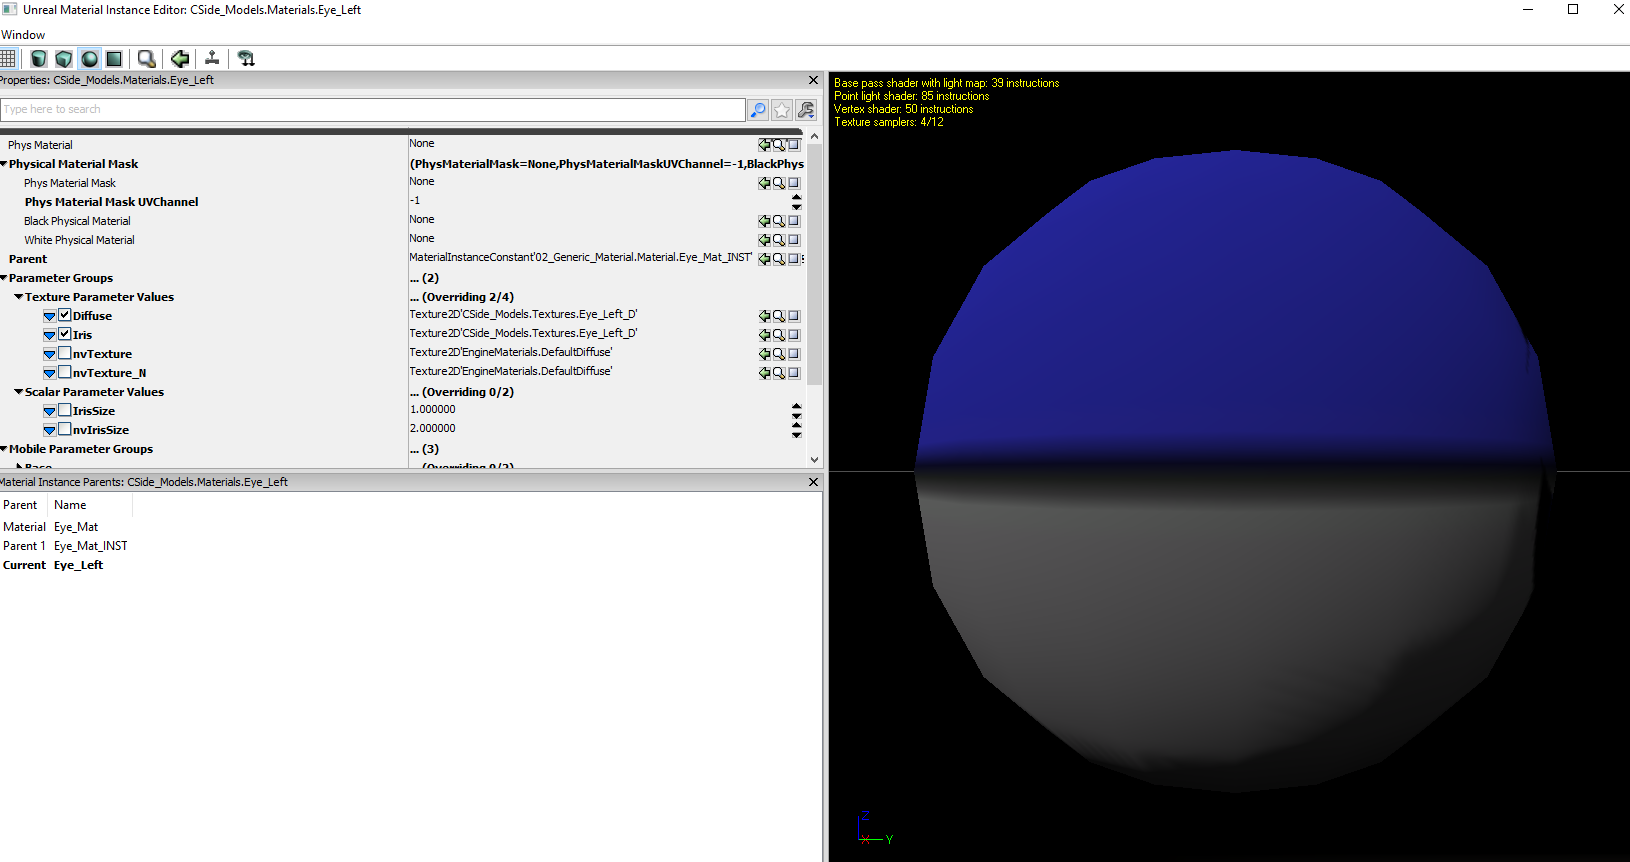1630x862 pixels.
Task: Collapse the Mobile Parameter Groups section
Action: pos(4,449)
